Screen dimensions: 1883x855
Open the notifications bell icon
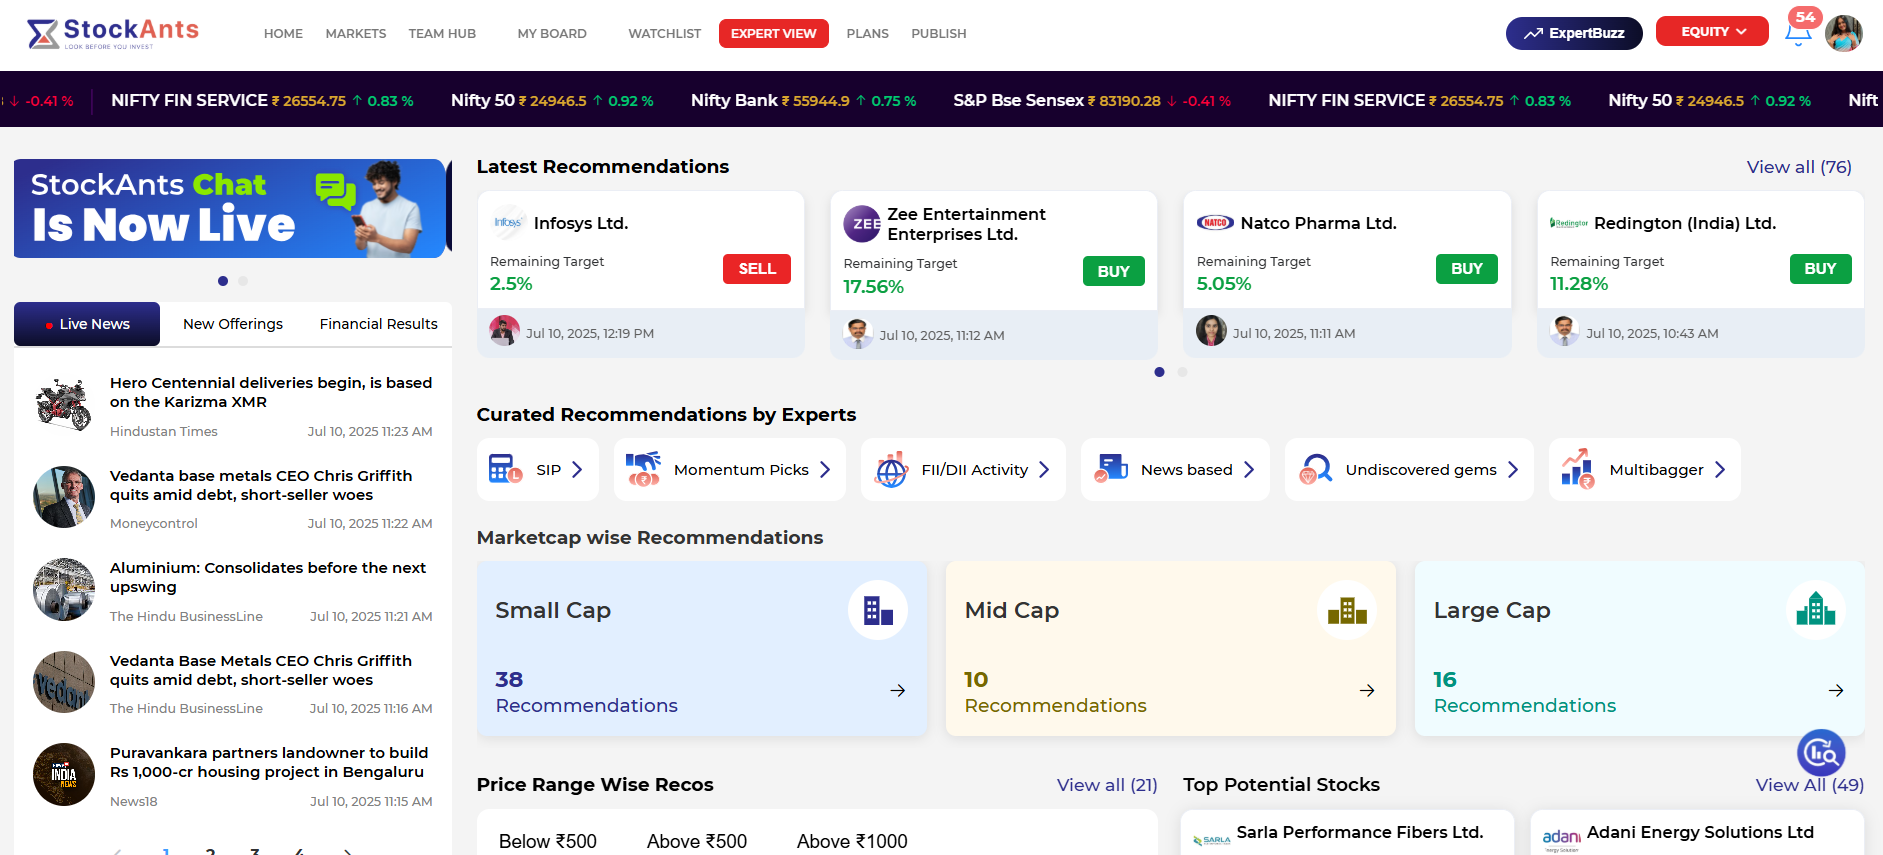[1798, 34]
